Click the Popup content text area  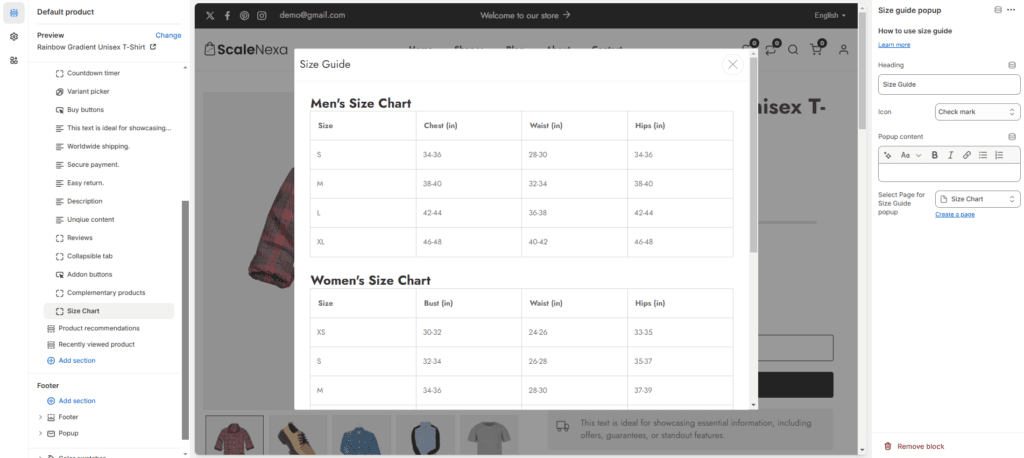click(949, 172)
